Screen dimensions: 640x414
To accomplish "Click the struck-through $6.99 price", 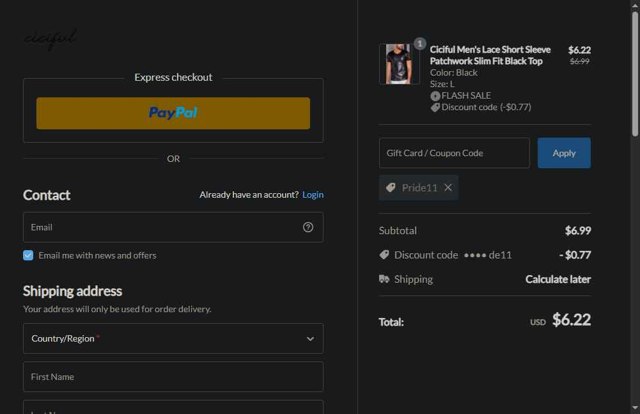I will pyautogui.click(x=580, y=61).
